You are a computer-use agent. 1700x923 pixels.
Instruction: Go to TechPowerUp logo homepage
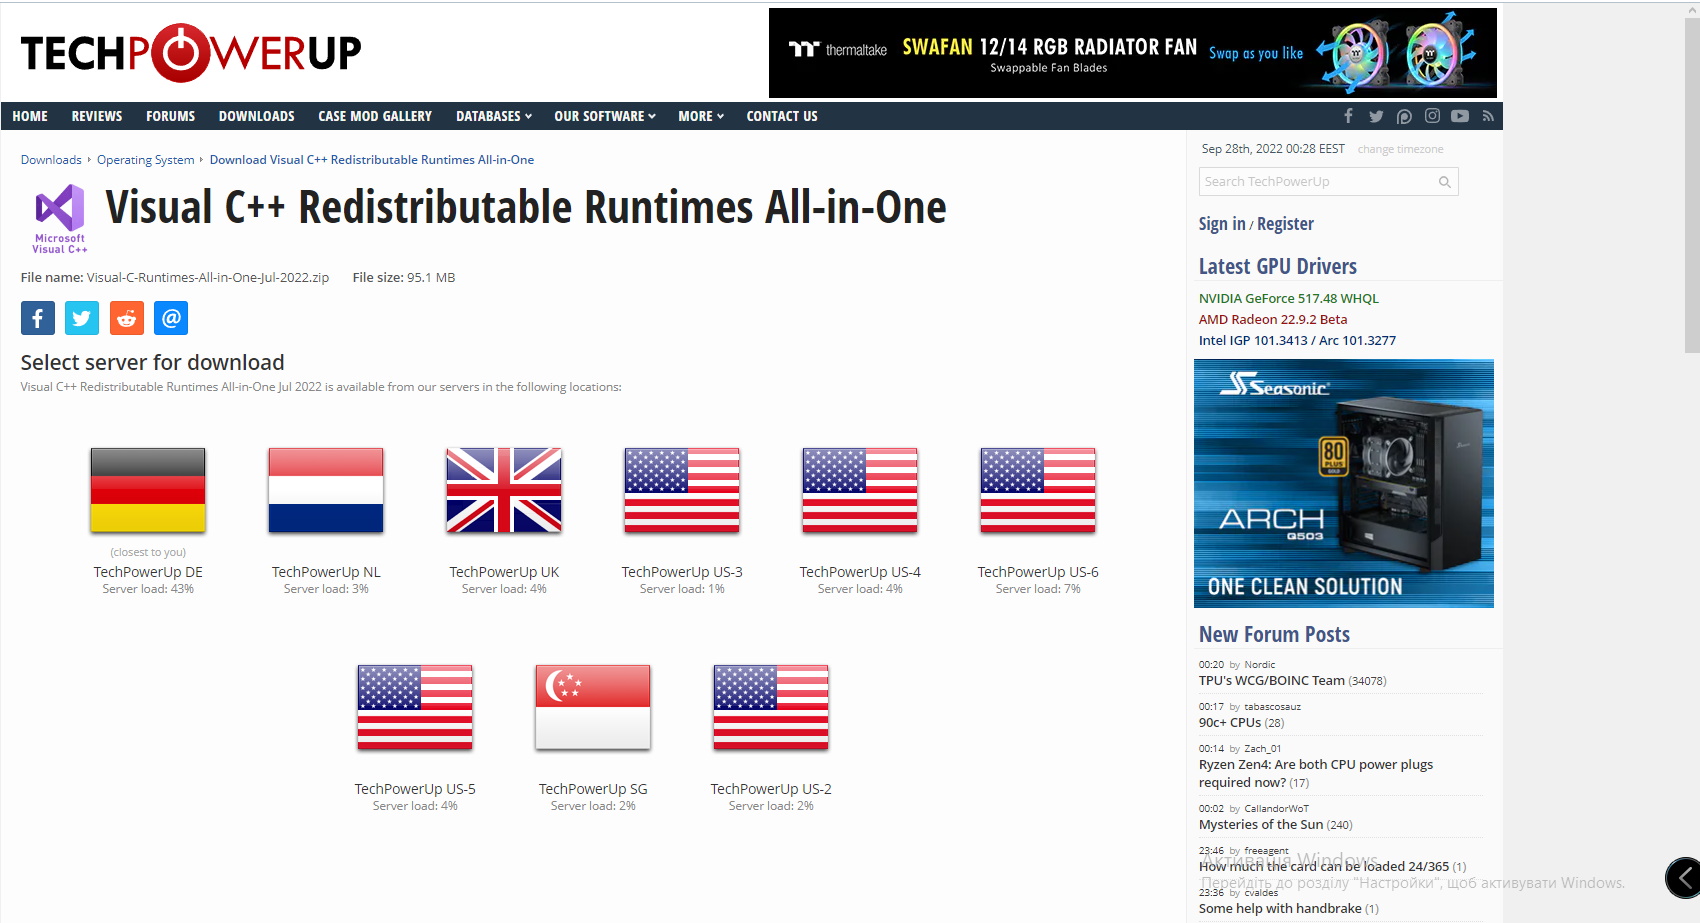(191, 53)
